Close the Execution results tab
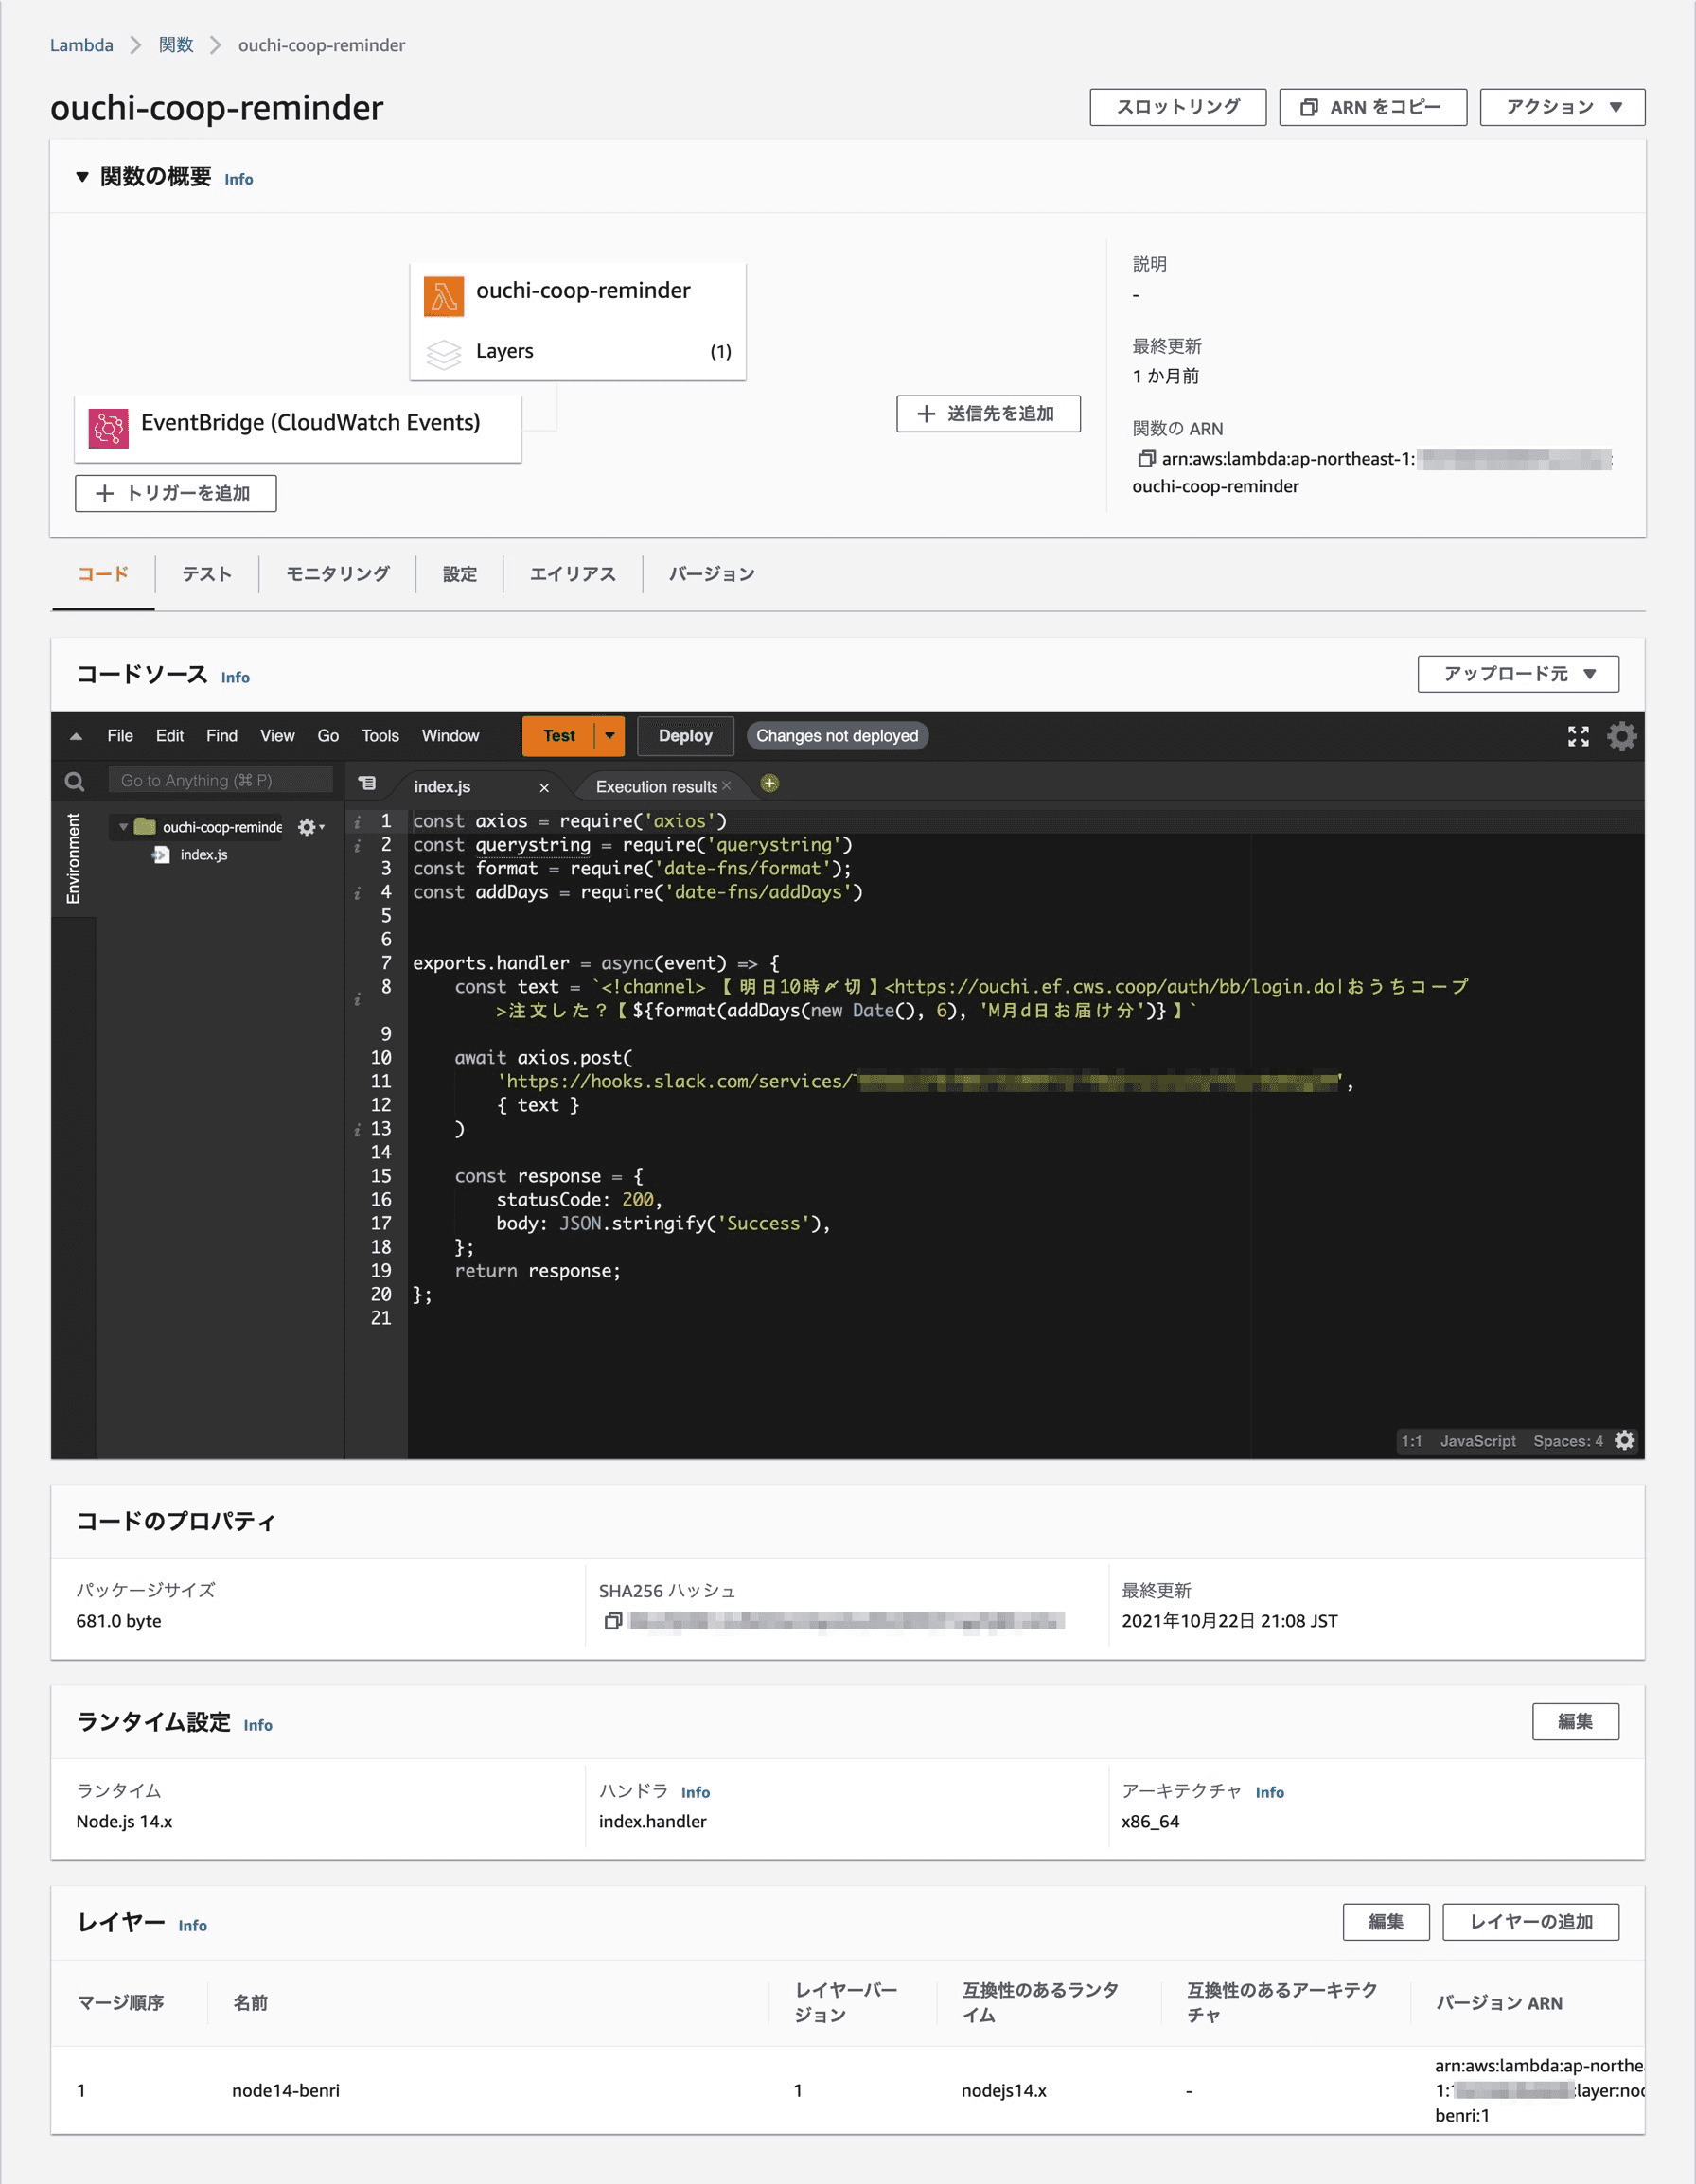 pyautogui.click(x=727, y=786)
